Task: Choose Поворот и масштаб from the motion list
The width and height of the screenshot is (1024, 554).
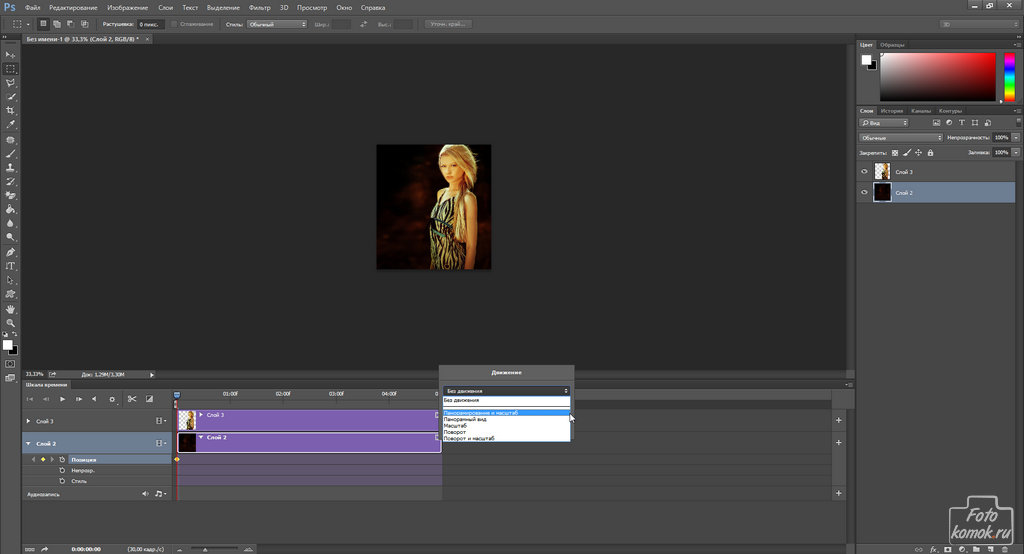Action: (x=470, y=439)
